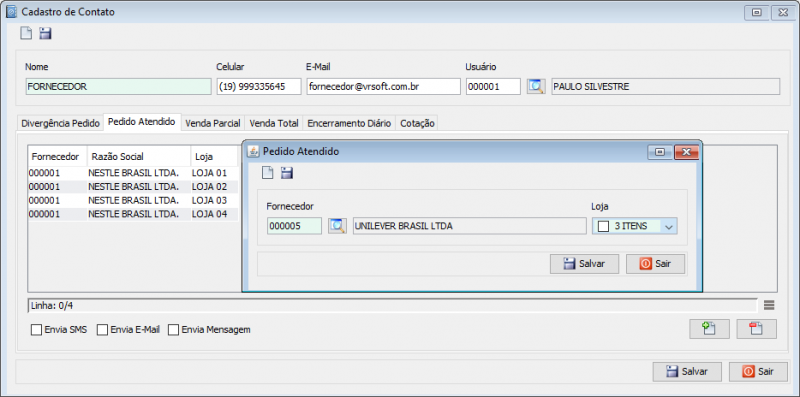Select the row with LOJA 03
Screen dimensions: 800x397
133,201
